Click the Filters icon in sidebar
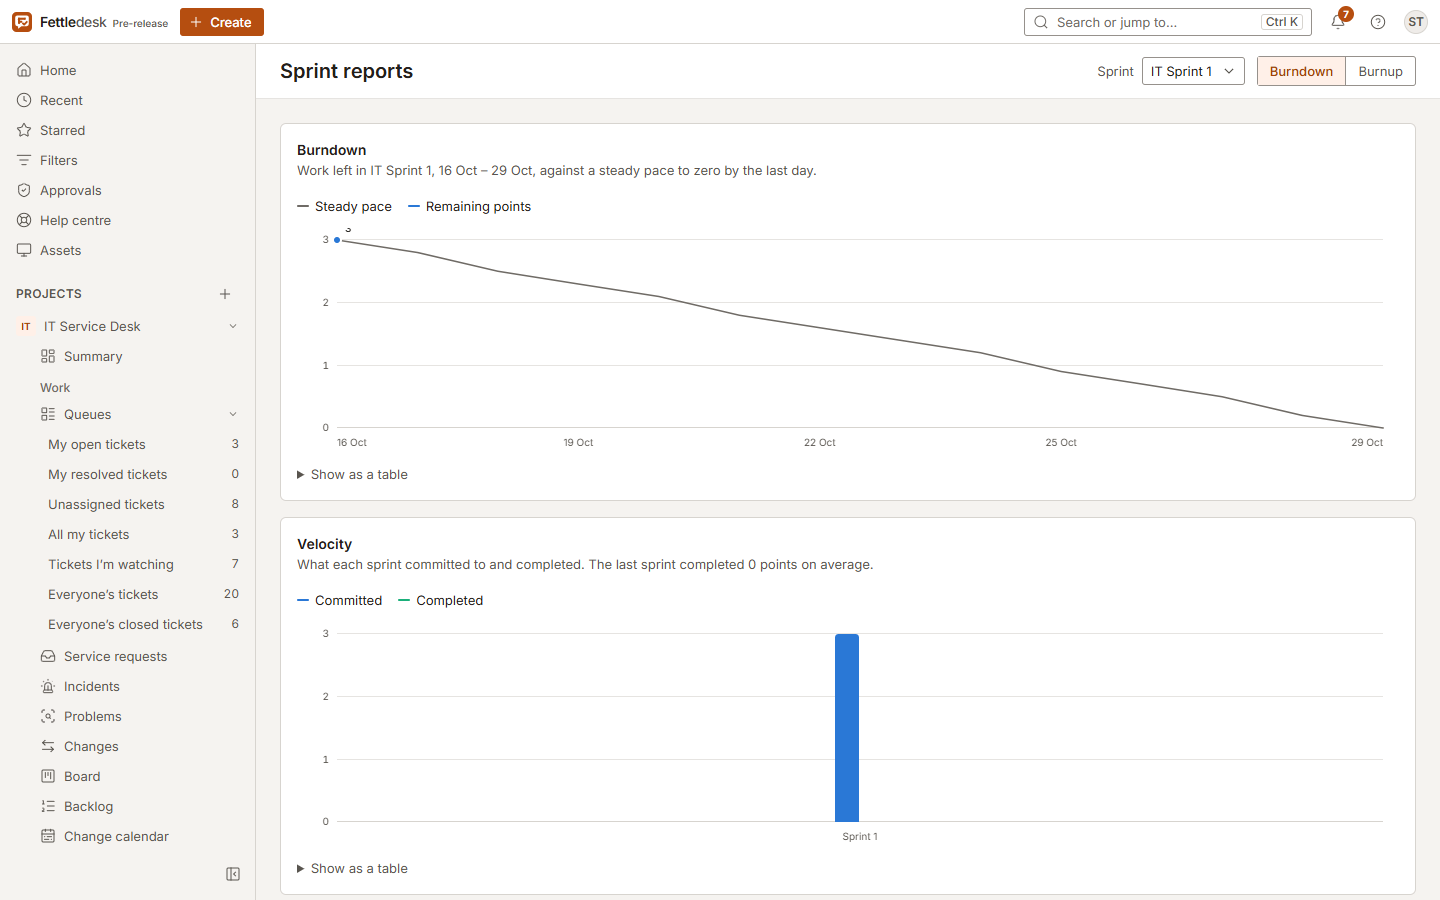 coord(24,160)
